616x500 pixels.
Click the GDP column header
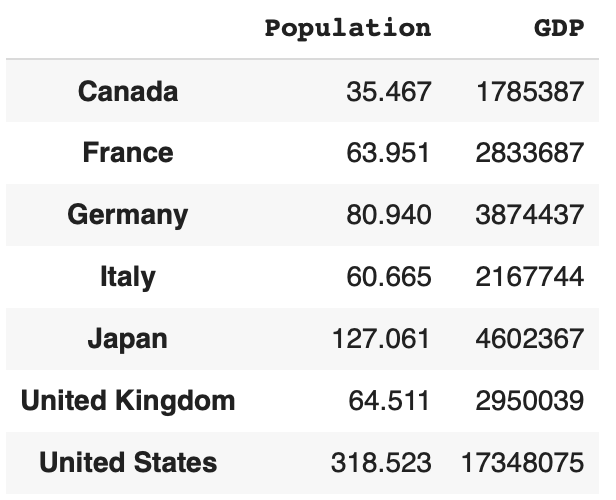(x=559, y=28)
